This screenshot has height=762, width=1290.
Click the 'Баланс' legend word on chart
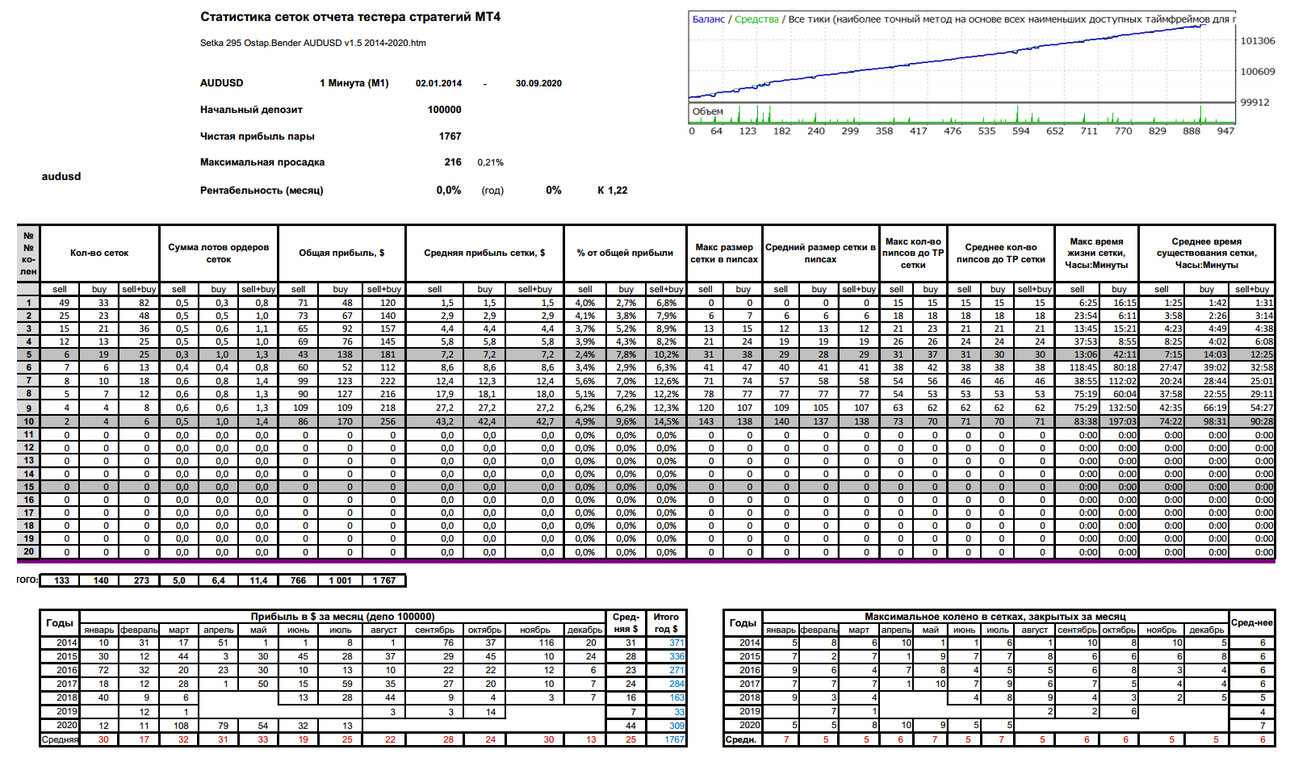(x=708, y=19)
